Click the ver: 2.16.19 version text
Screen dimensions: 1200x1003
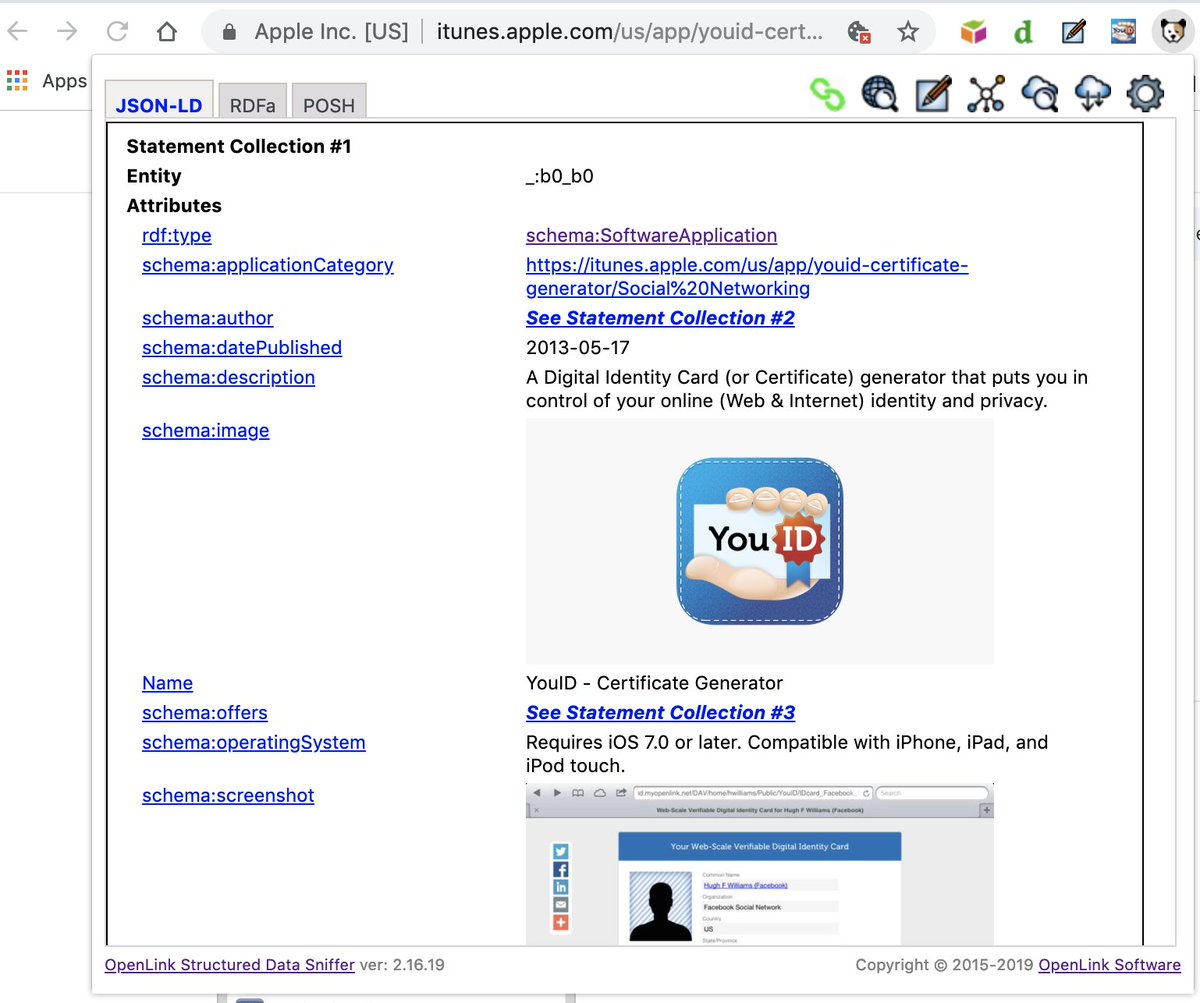[x=402, y=965]
